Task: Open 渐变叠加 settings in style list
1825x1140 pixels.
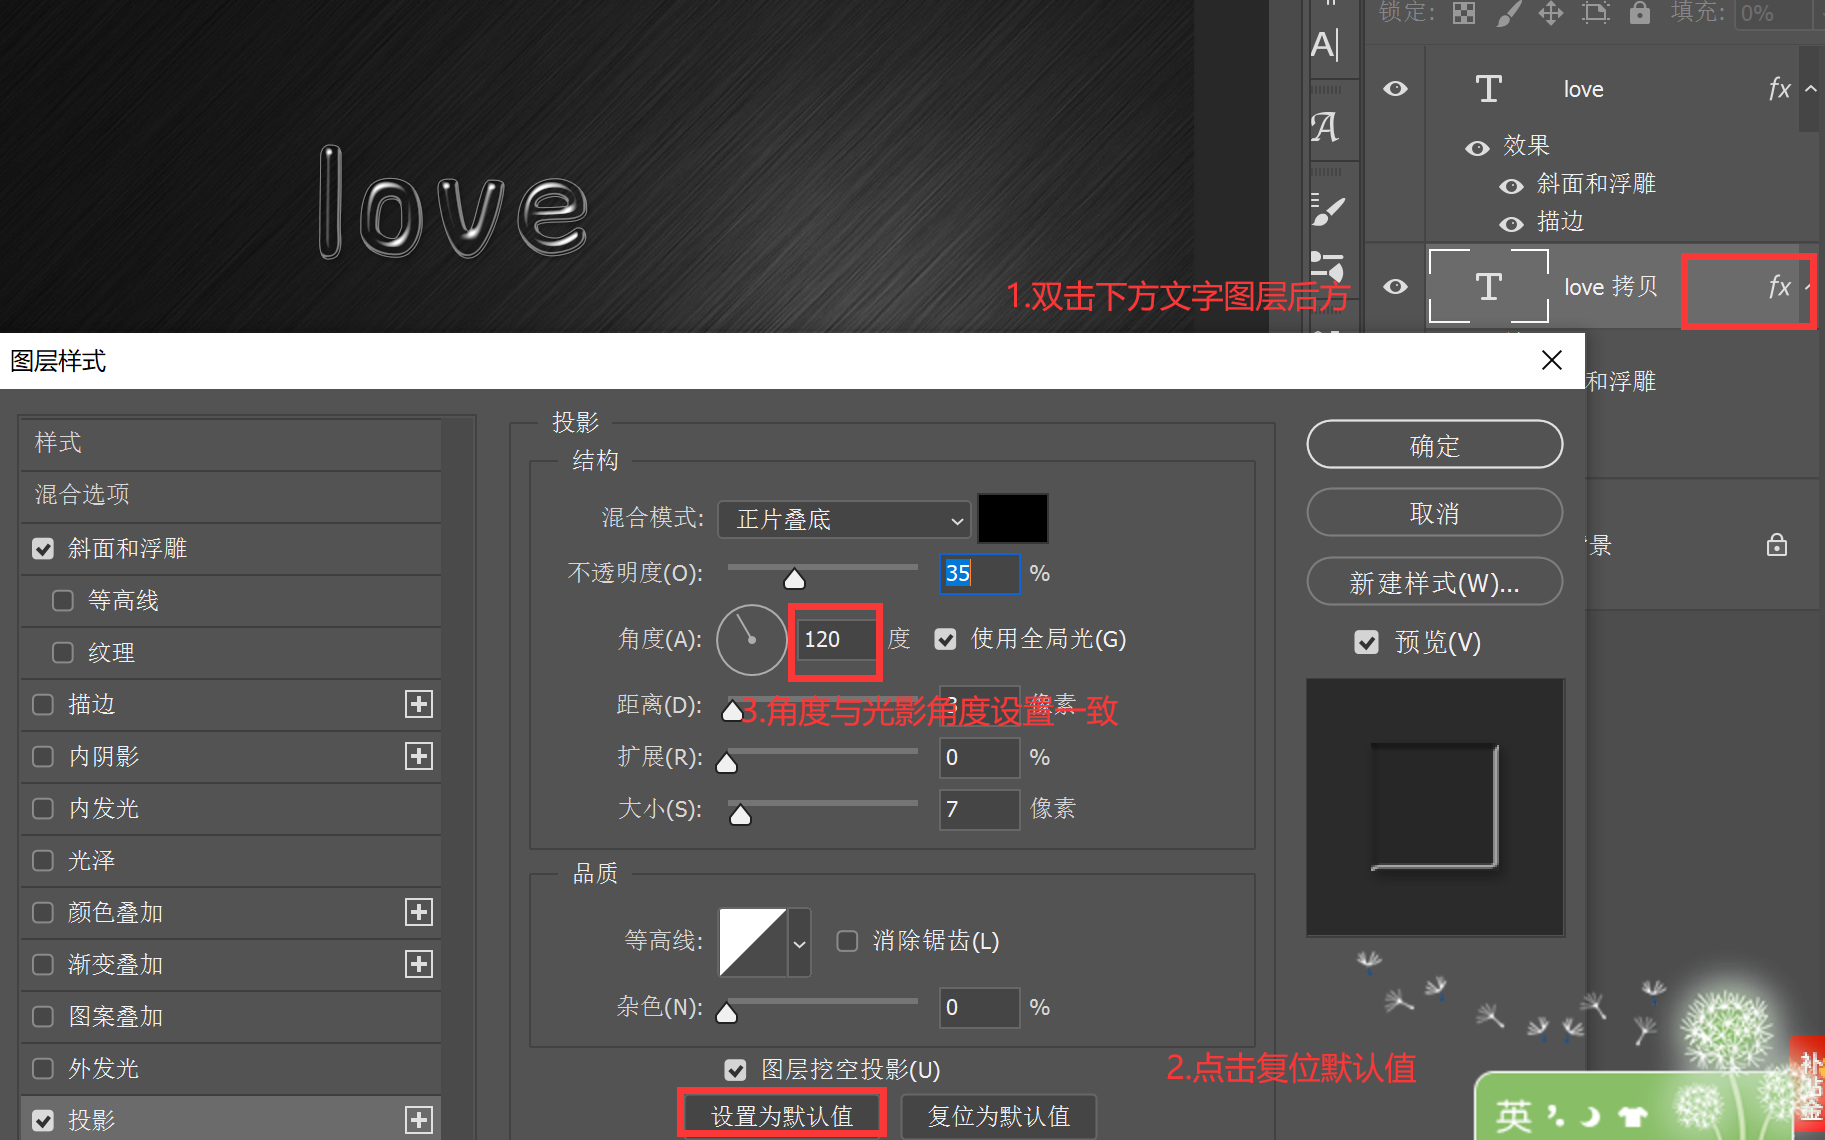Action: tap(116, 964)
